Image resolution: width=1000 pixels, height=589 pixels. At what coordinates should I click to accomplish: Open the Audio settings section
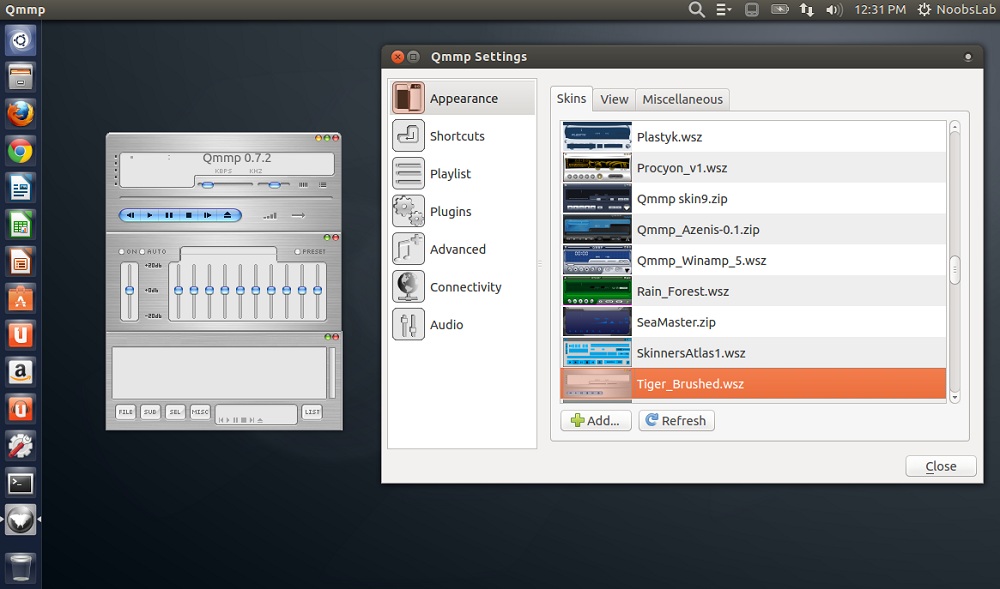446,324
